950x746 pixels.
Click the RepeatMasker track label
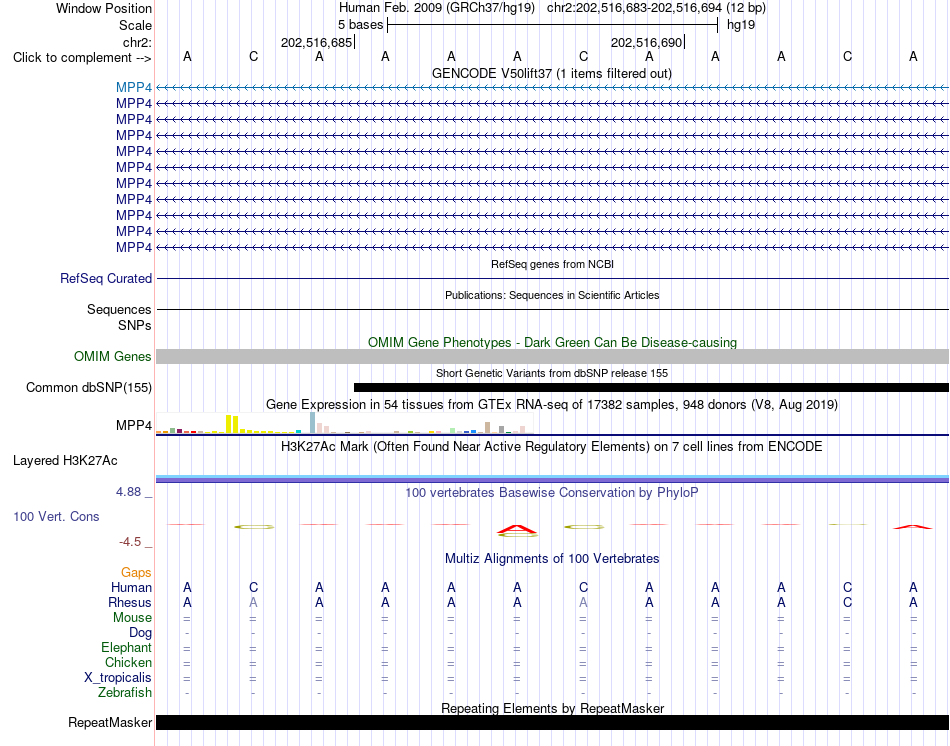pyautogui.click(x=110, y=722)
